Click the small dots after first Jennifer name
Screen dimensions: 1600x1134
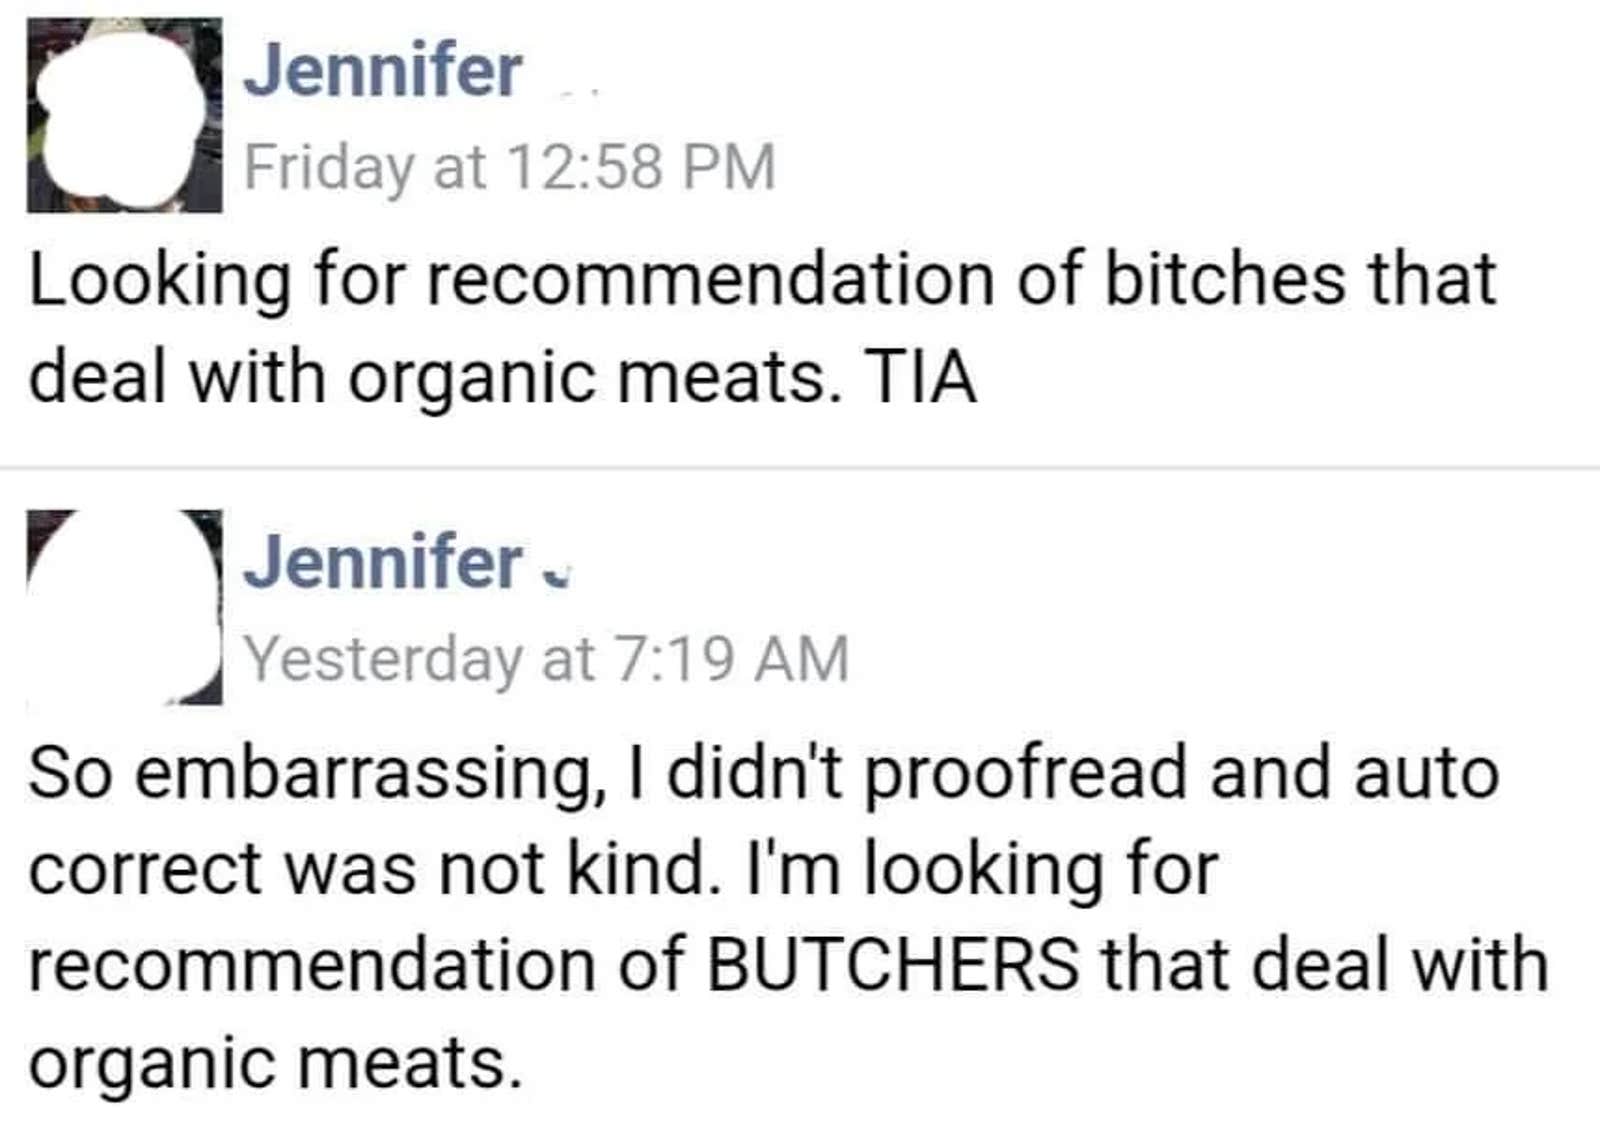[577, 93]
